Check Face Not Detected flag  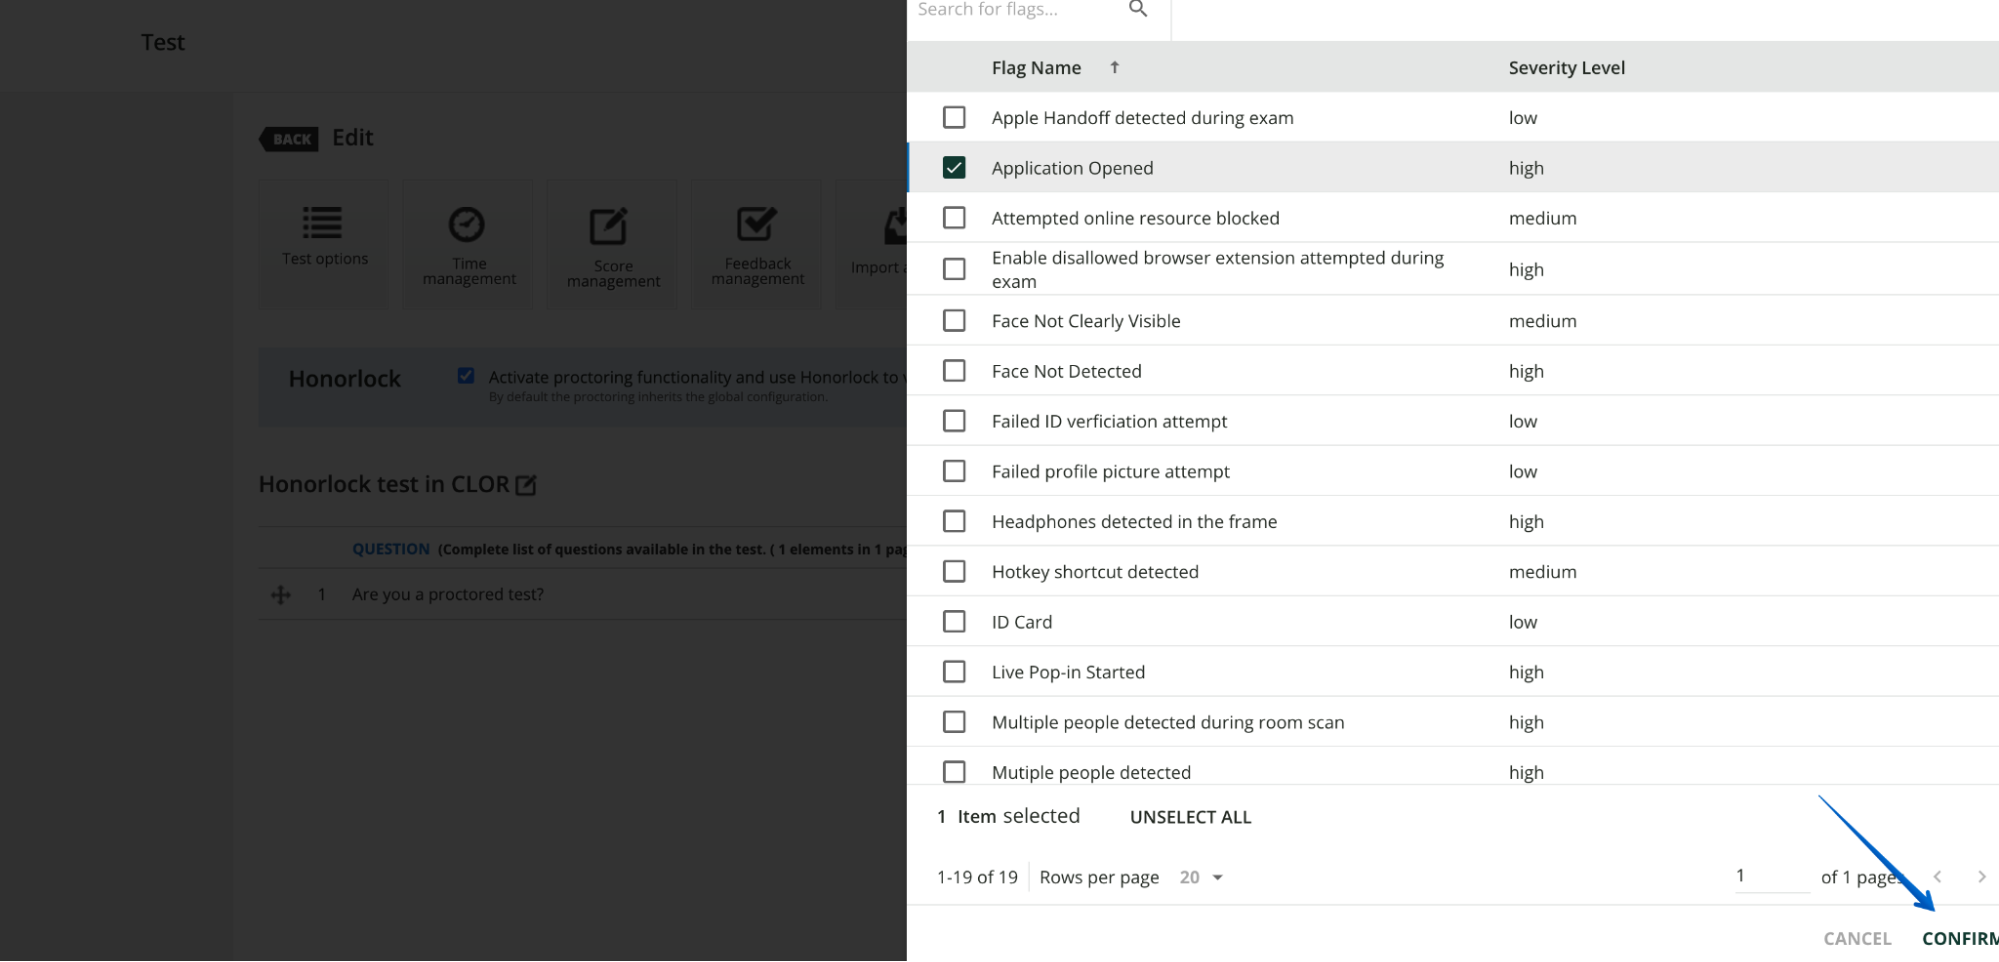[954, 371]
